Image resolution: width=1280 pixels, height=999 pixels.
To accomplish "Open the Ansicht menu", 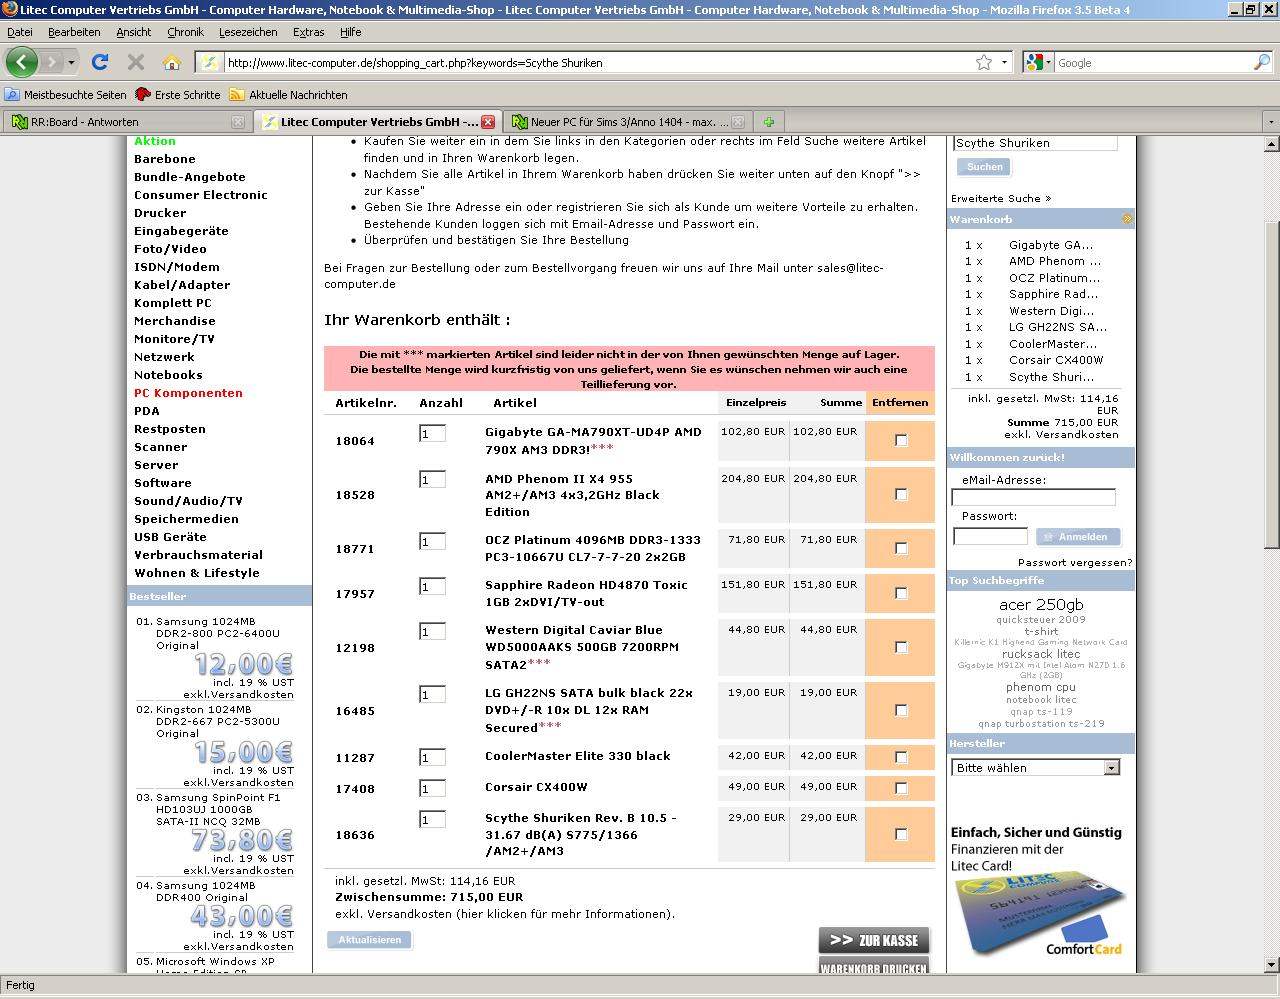I will (x=134, y=32).
